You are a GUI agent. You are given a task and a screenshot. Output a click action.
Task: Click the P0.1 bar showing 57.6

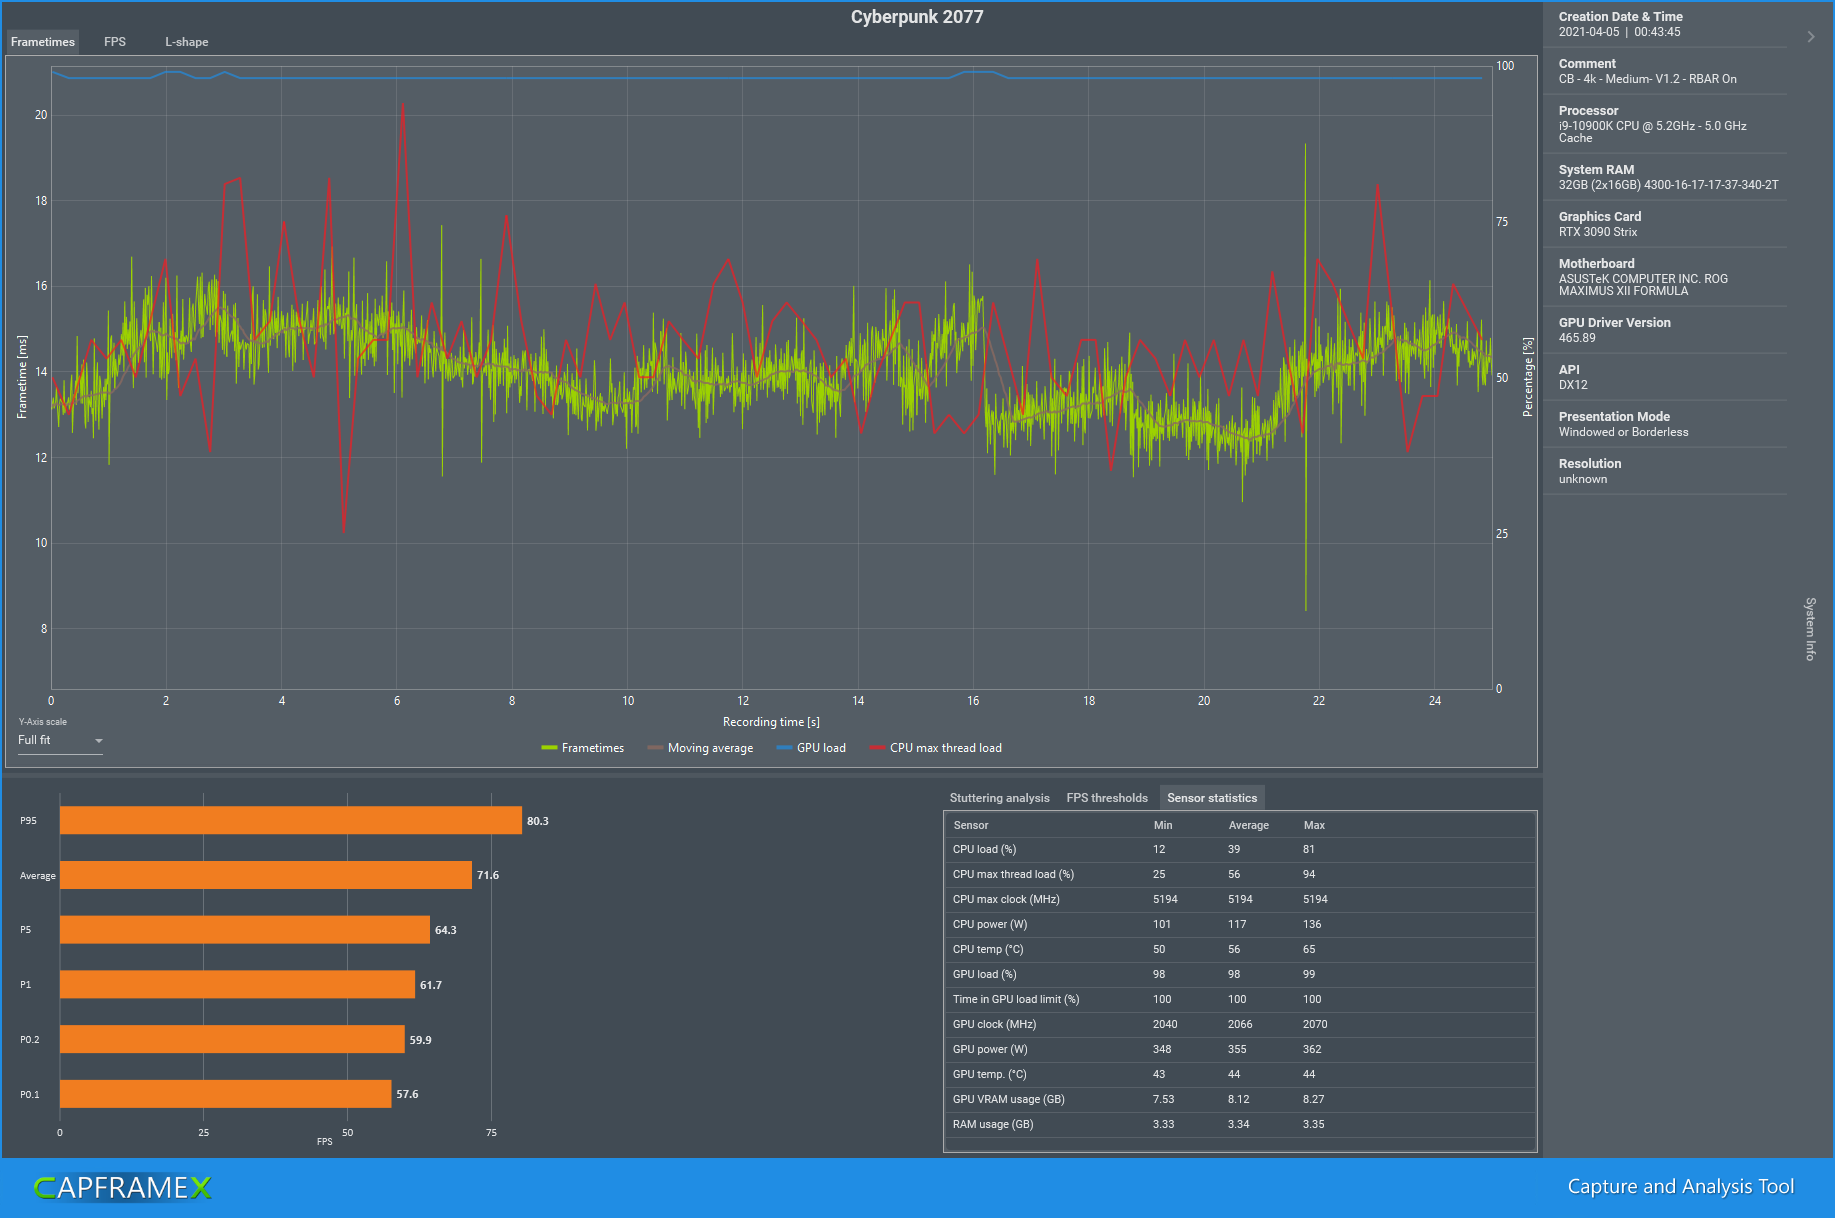(x=226, y=1094)
